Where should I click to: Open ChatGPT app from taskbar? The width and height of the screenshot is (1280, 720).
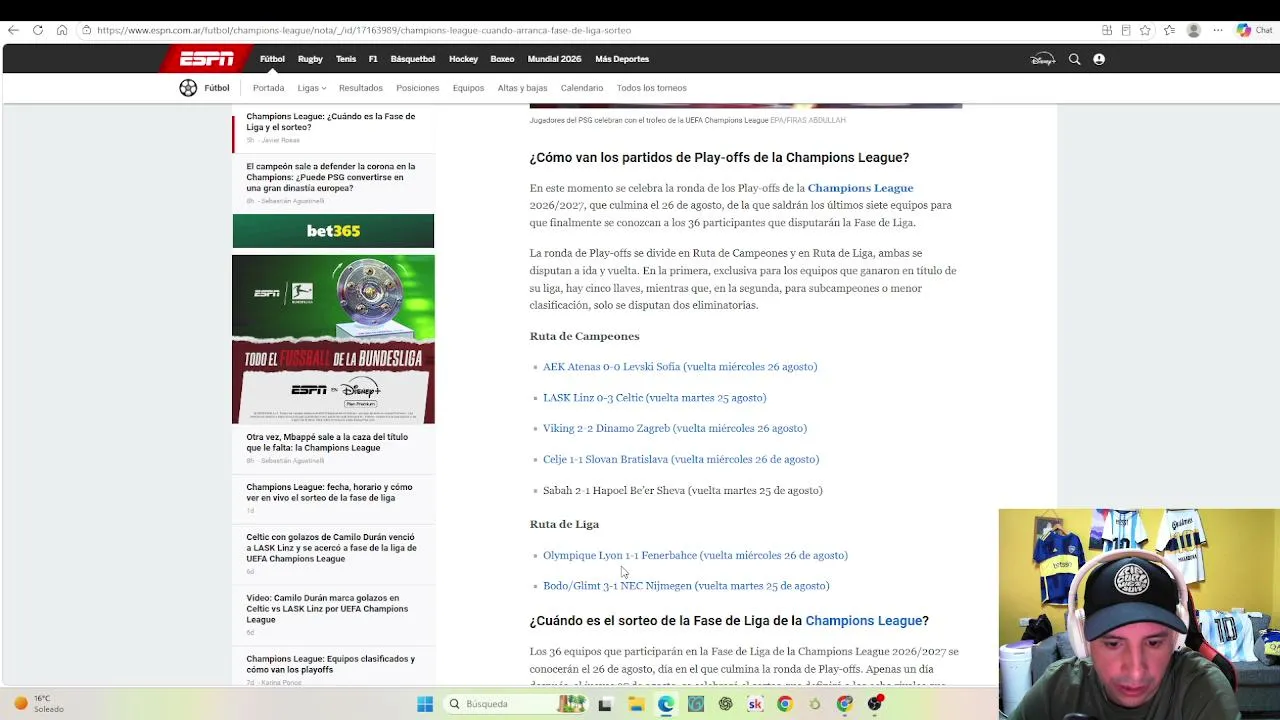[x=725, y=704]
